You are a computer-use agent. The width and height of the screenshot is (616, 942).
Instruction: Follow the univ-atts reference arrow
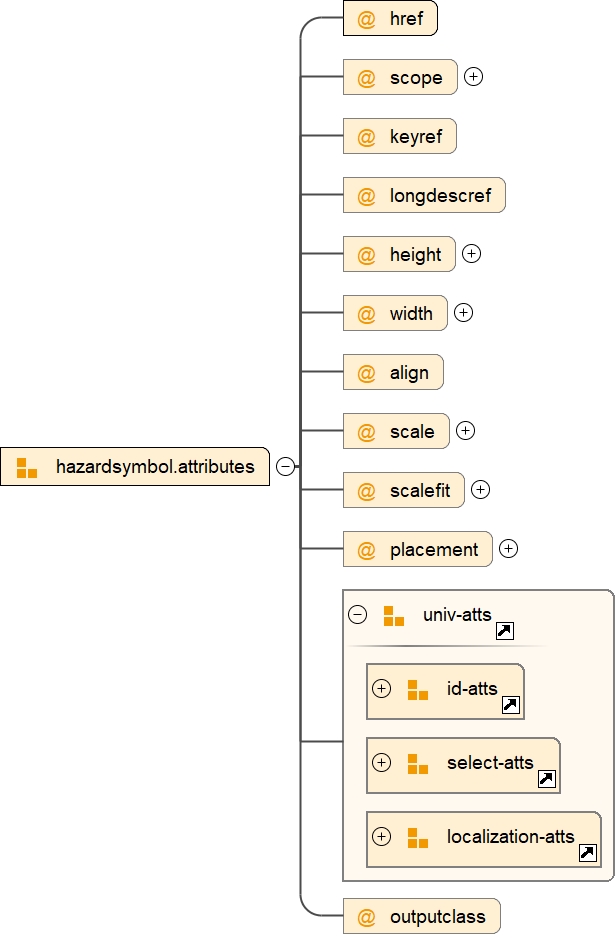pos(505,631)
